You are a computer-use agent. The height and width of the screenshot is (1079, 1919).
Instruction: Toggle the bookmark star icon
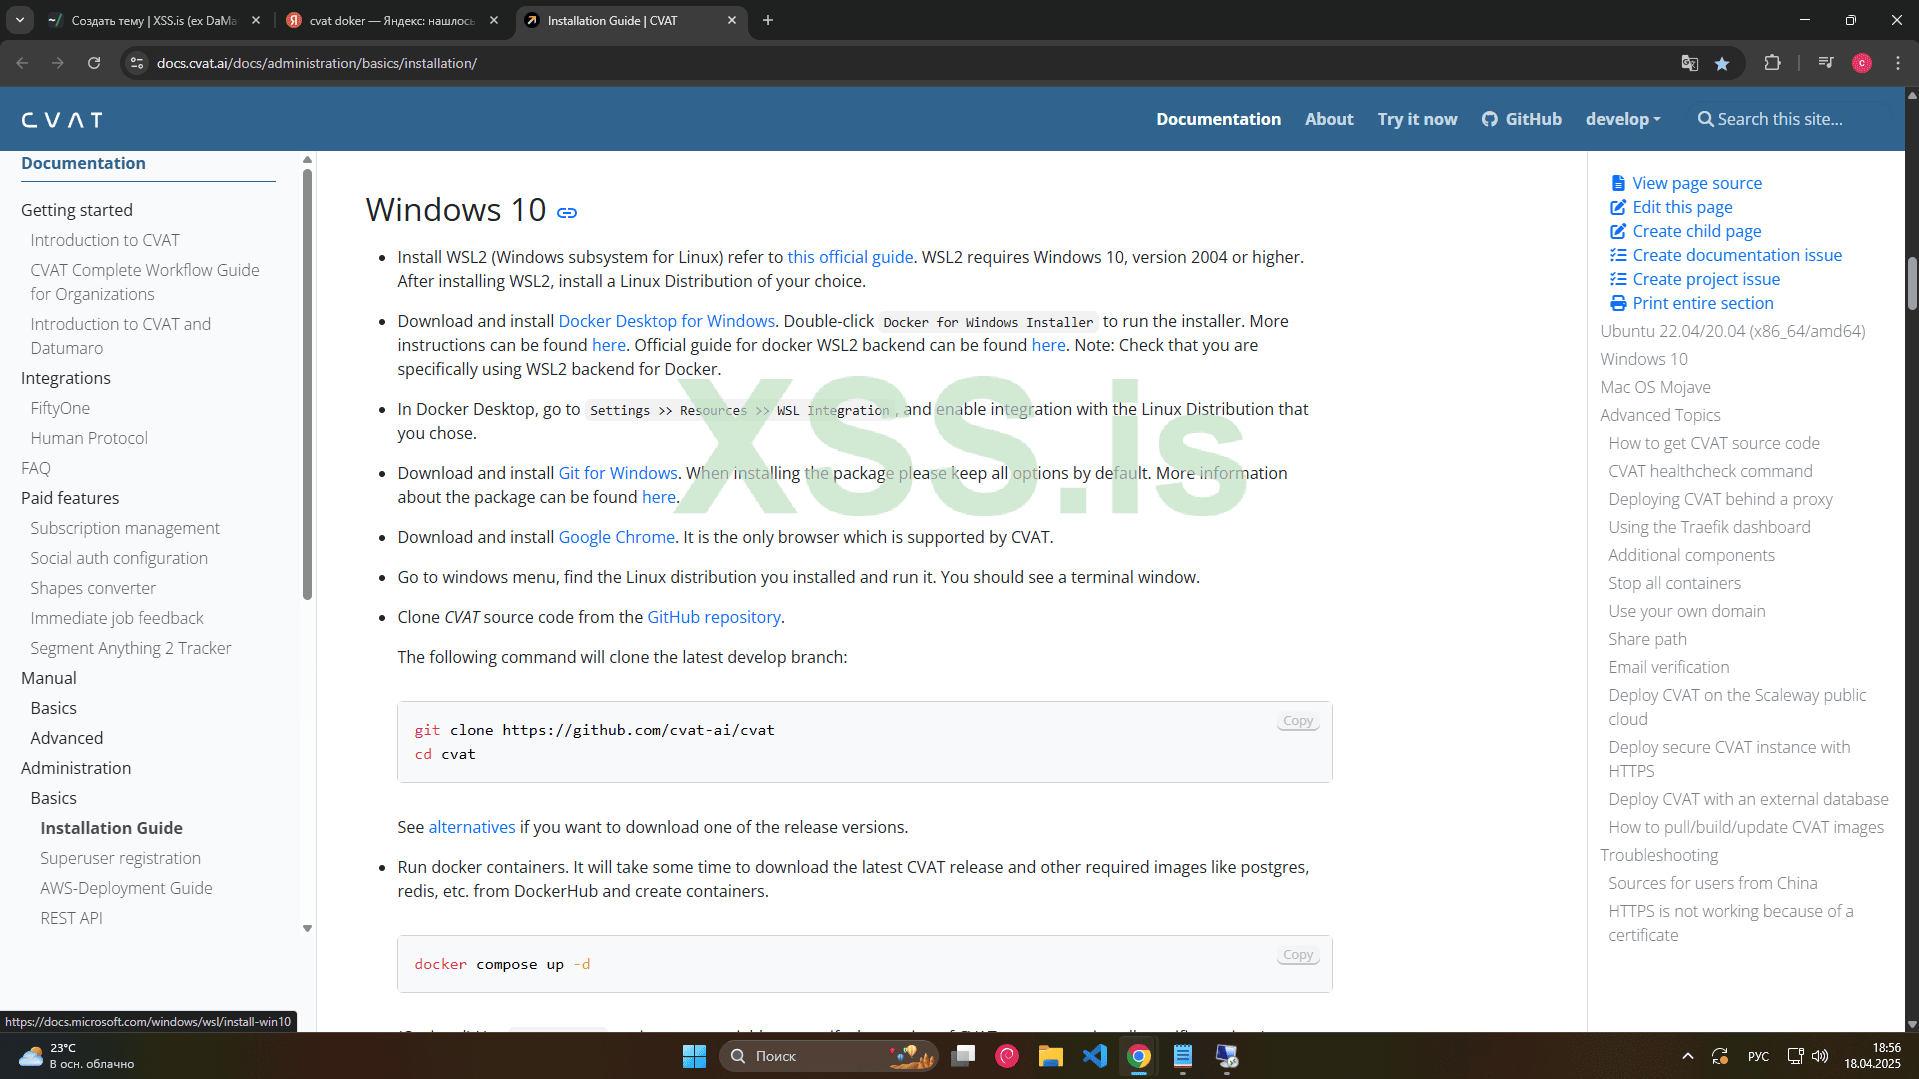pyautogui.click(x=1722, y=63)
